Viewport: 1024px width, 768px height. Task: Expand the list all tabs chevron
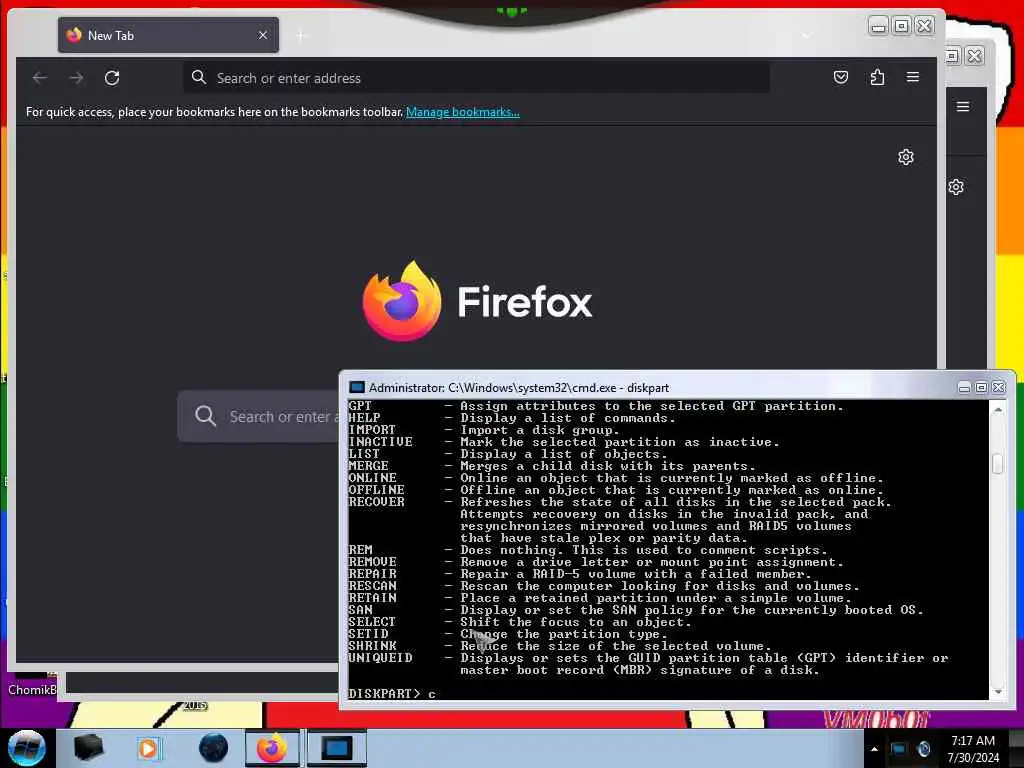coord(807,35)
